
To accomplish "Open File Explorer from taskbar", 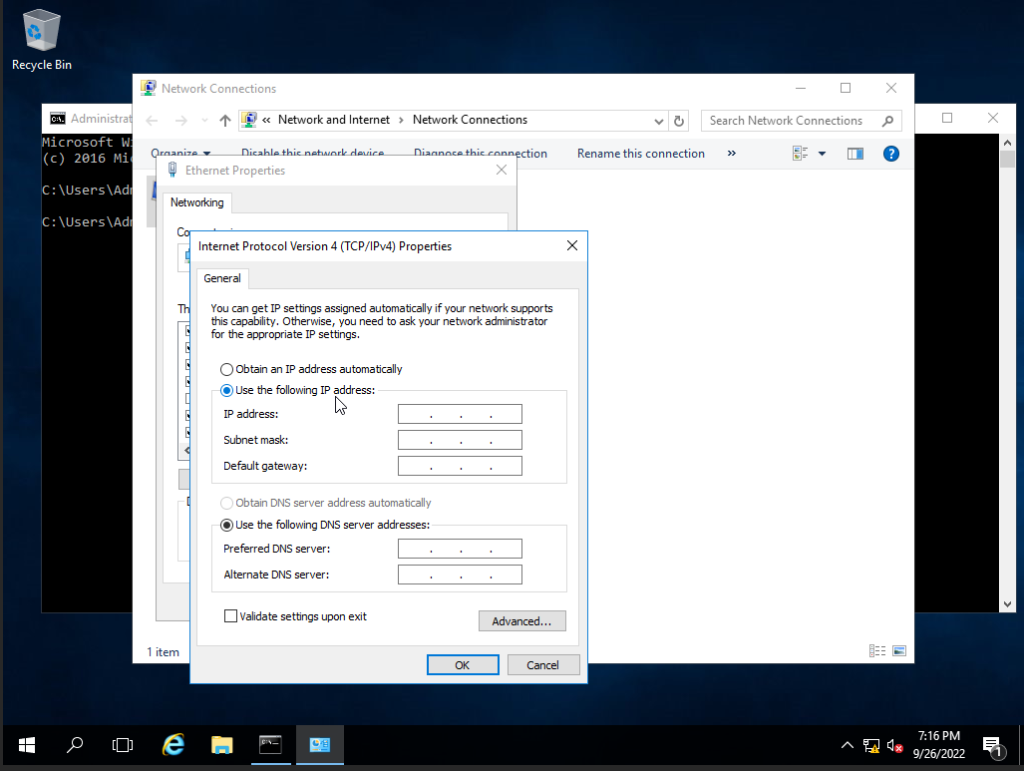I will (222, 745).
